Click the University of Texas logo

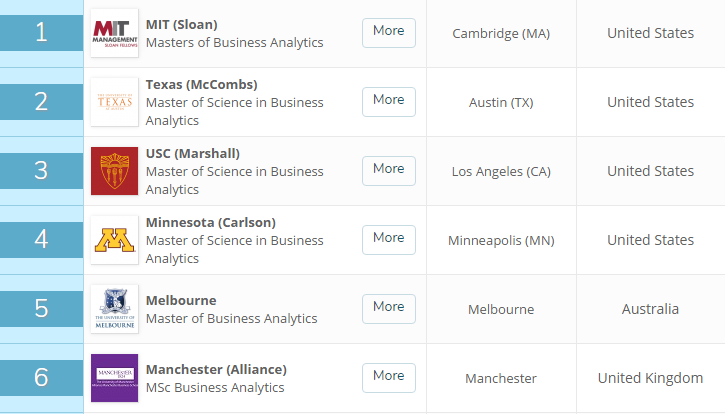114,102
